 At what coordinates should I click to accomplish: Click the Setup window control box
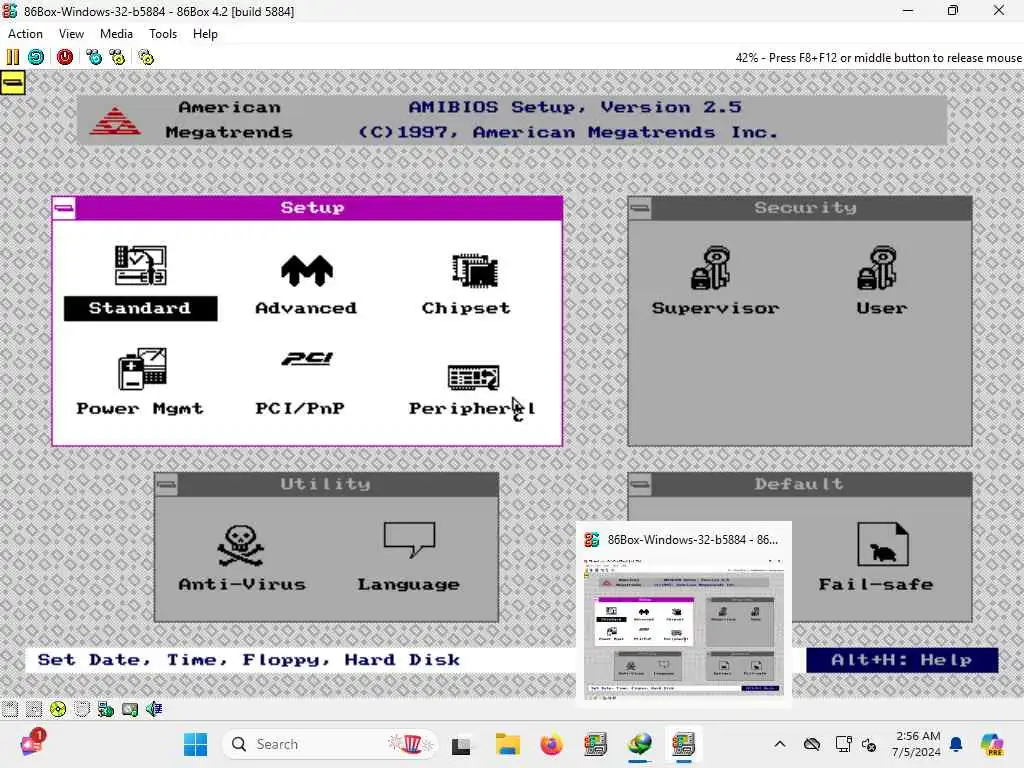point(64,208)
